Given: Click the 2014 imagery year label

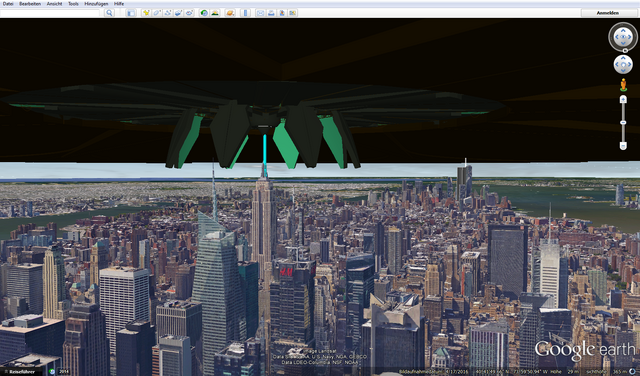Looking at the screenshot, I should tap(64, 372).
